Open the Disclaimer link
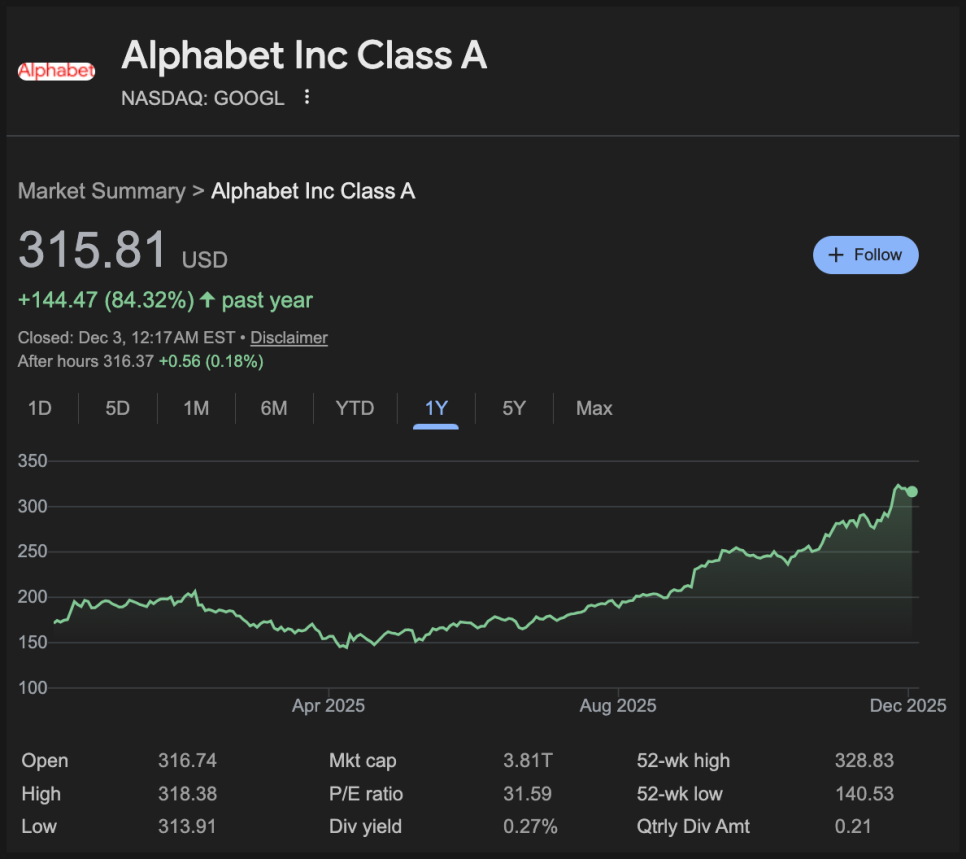The image size is (966, 859). tap(288, 338)
